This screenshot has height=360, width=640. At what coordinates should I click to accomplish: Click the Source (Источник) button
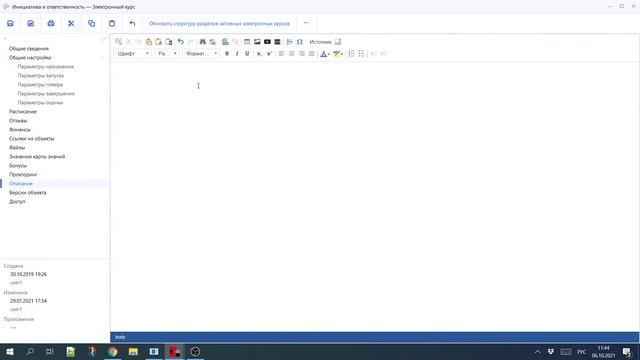[320, 42]
